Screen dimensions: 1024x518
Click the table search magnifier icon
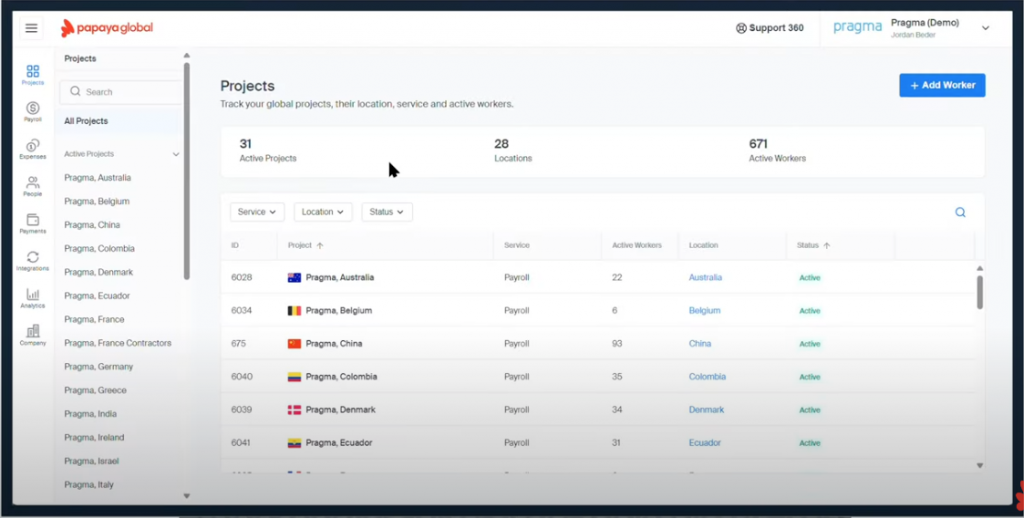[960, 212]
